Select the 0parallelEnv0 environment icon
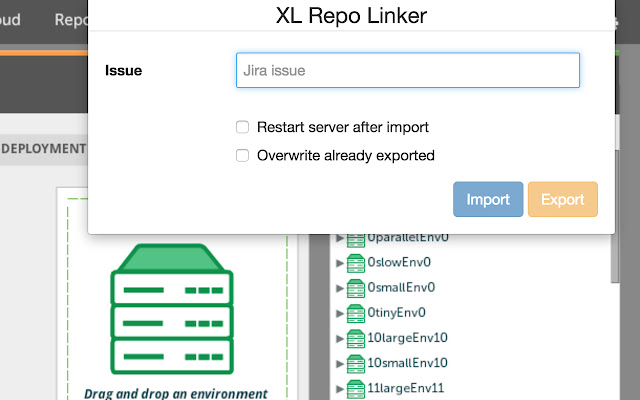Image resolution: width=640 pixels, height=400 pixels. coord(356,241)
